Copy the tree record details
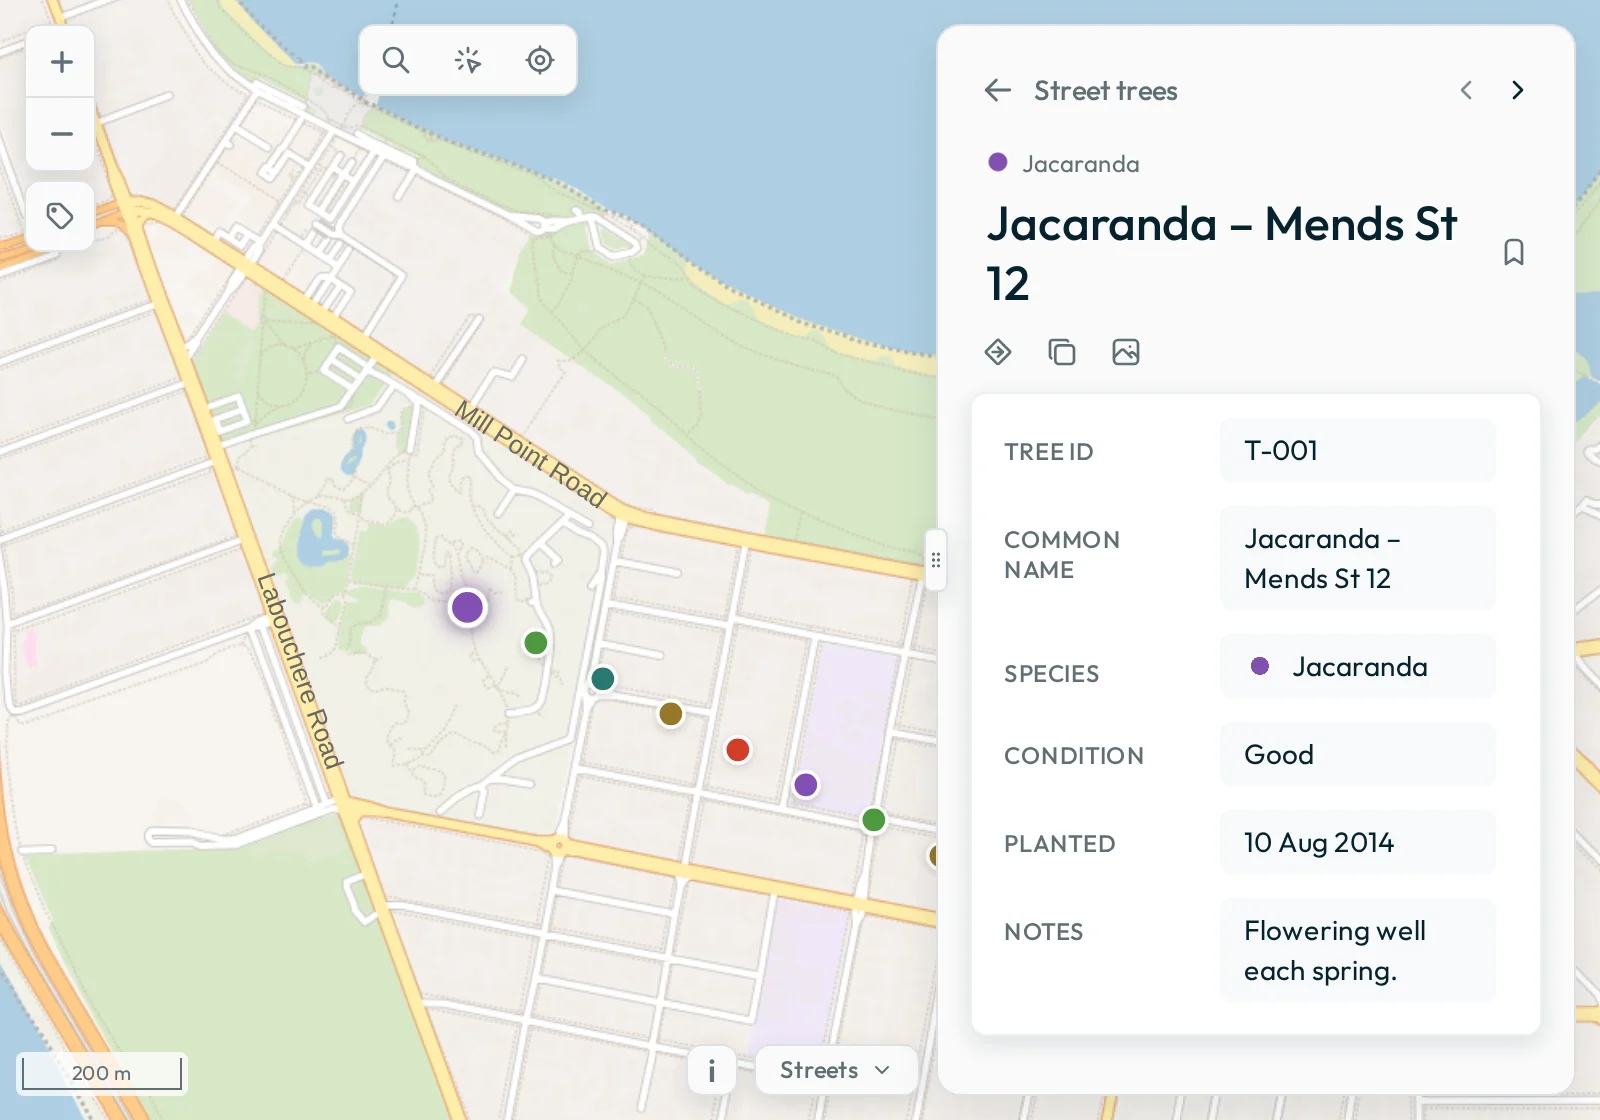1600x1120 pixels. [x=1062, y=352]
